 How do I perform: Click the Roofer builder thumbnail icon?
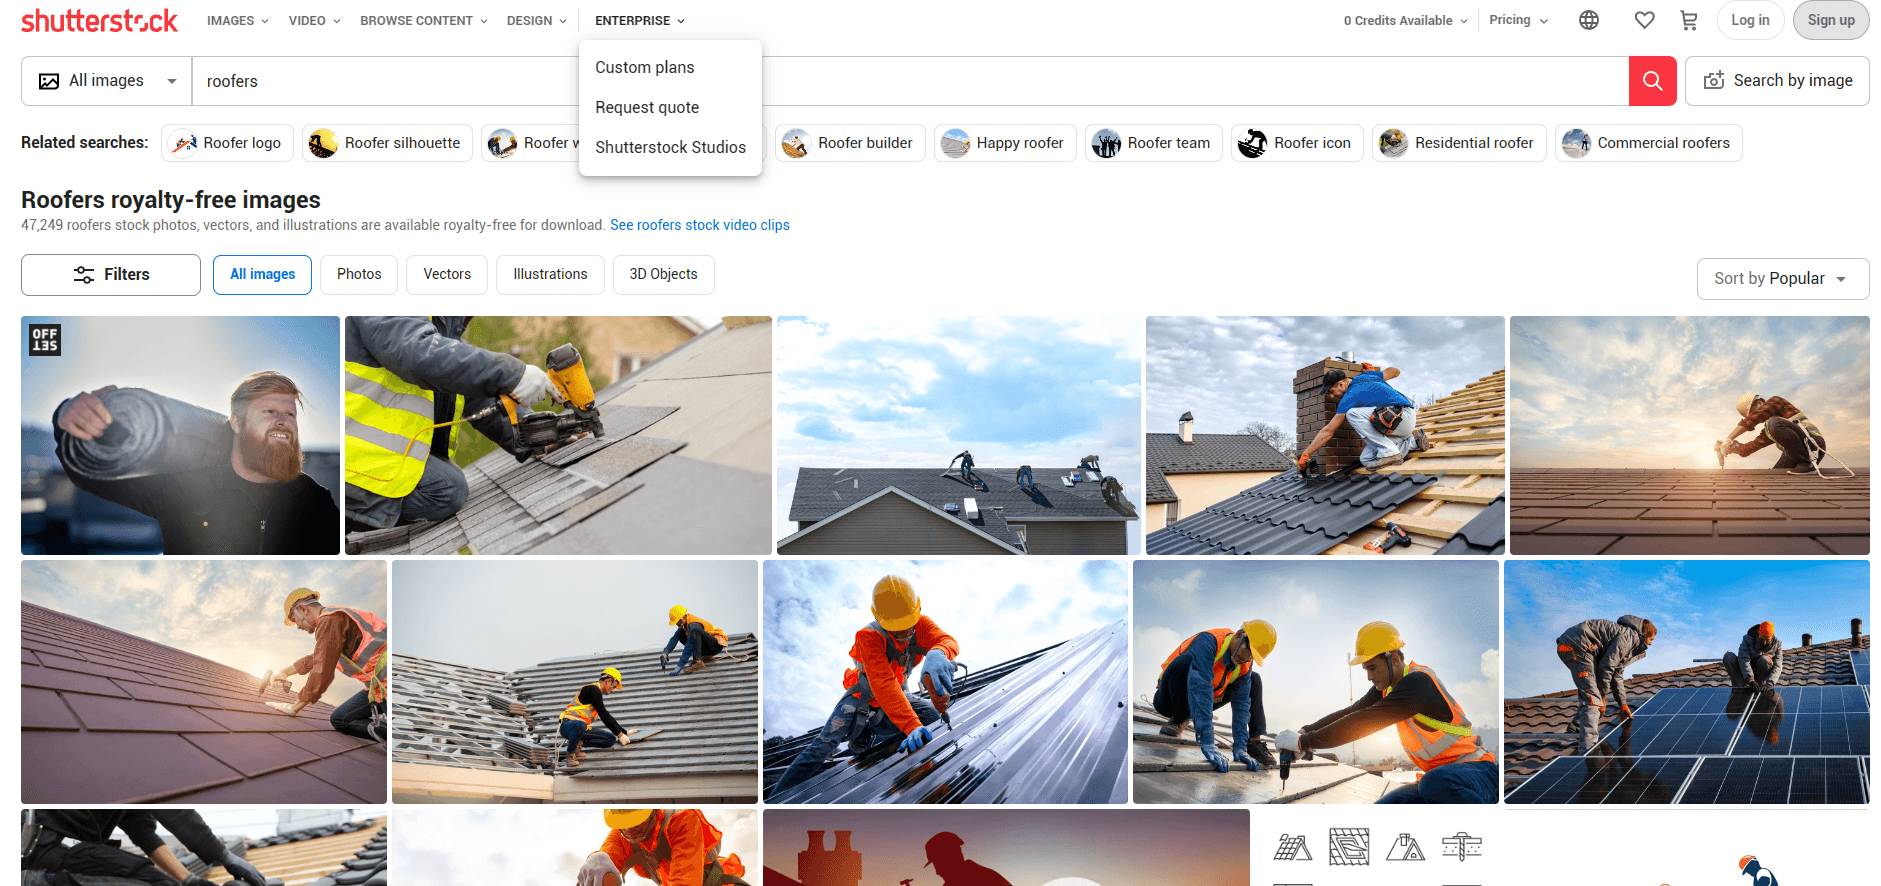[796, 143]
